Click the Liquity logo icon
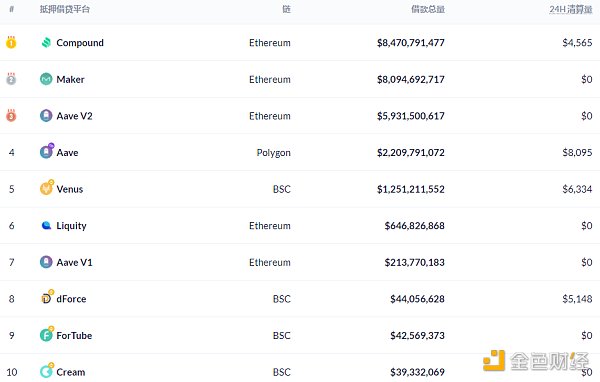This screenshot has width=600, height=382. tap(46, 225)
